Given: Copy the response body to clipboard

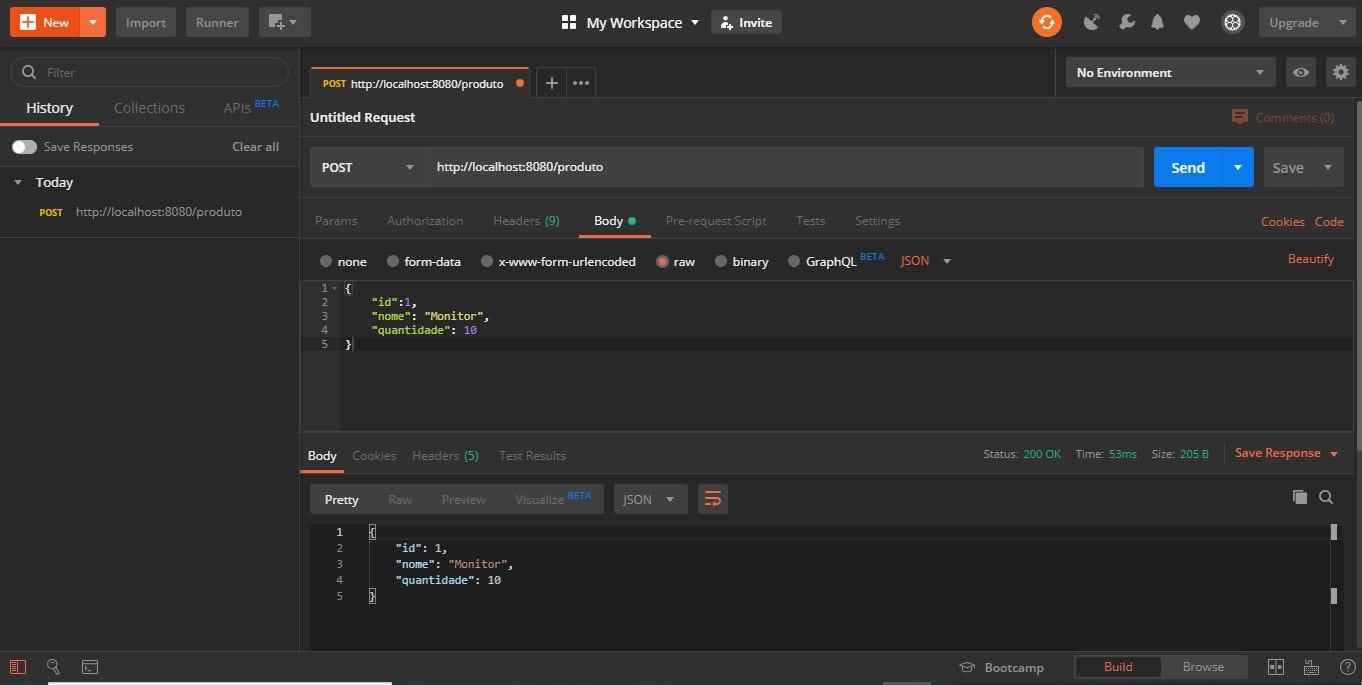Looking at the screenshot, I should [x=1299, y=497].
